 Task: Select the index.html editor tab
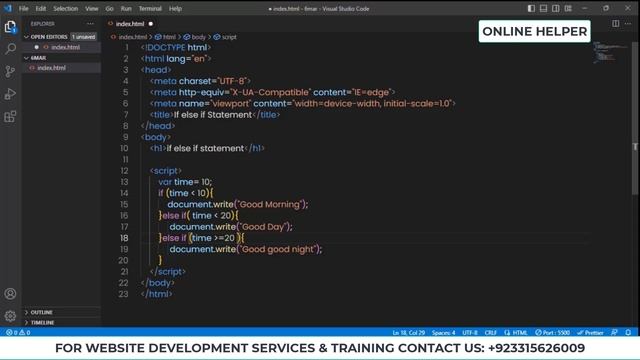[x=130, y=24]
